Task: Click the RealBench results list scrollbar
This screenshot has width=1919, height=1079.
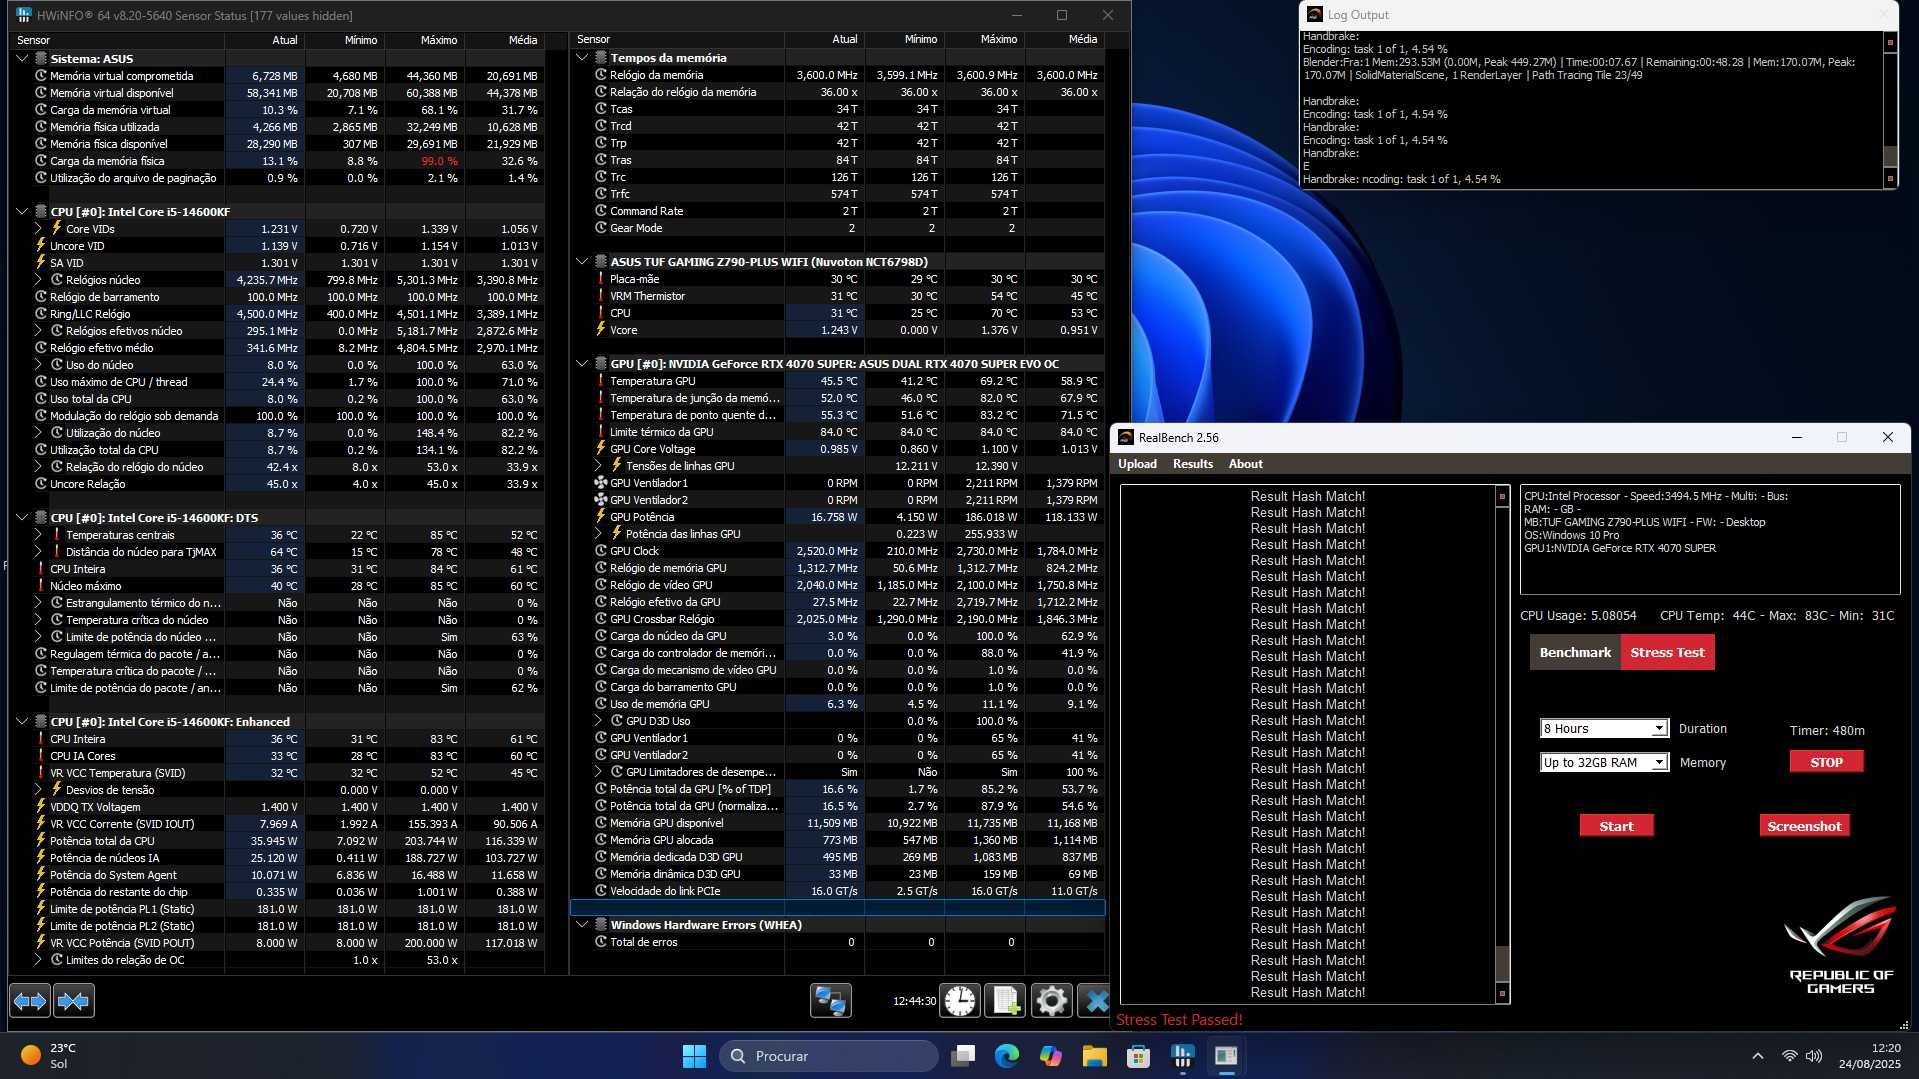Action: click(x=1501, y=745)
